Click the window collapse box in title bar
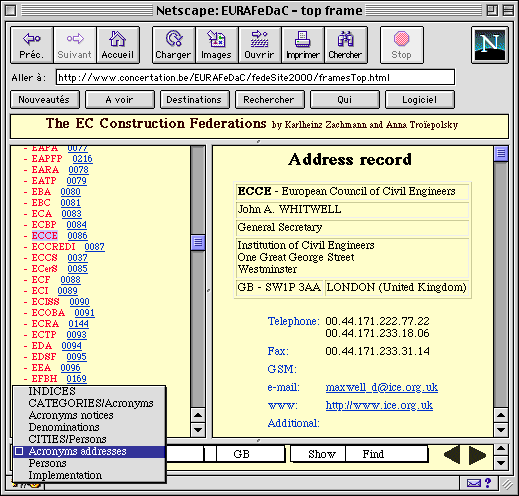 (508, 11)
